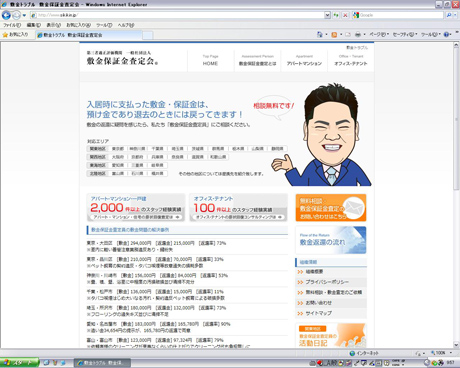This screenshot has height=368, width=460.
Task: Click the アパート・マンション 2,000件以上 banner
Action: 136,207
